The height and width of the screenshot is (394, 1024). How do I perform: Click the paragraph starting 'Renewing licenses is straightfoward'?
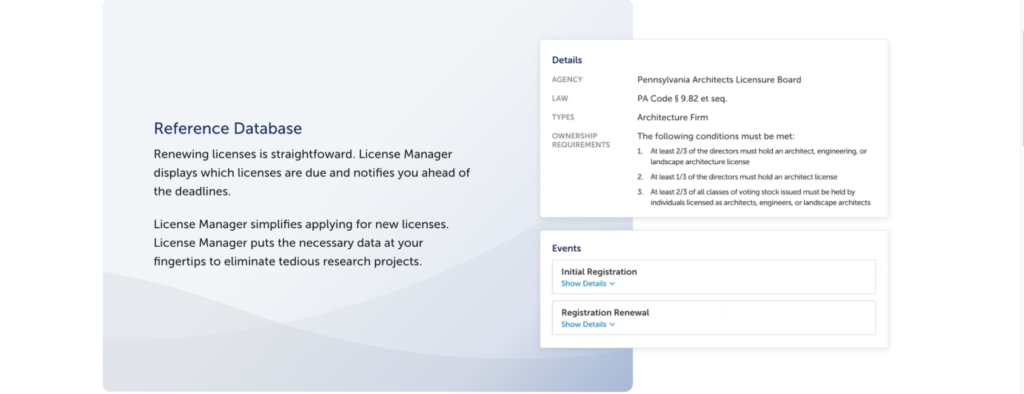pyautogui.click(x=312, y=173)
